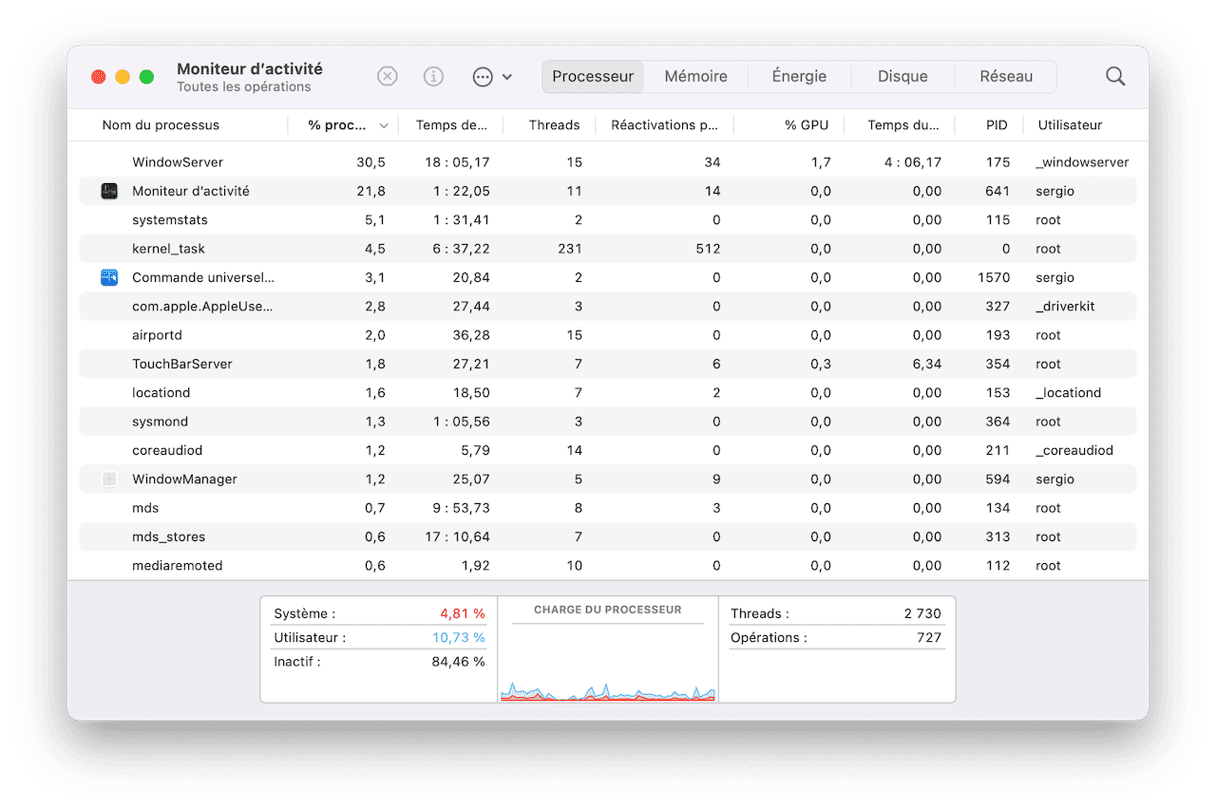Click the Charge du processeur graph

pos(607,660)
